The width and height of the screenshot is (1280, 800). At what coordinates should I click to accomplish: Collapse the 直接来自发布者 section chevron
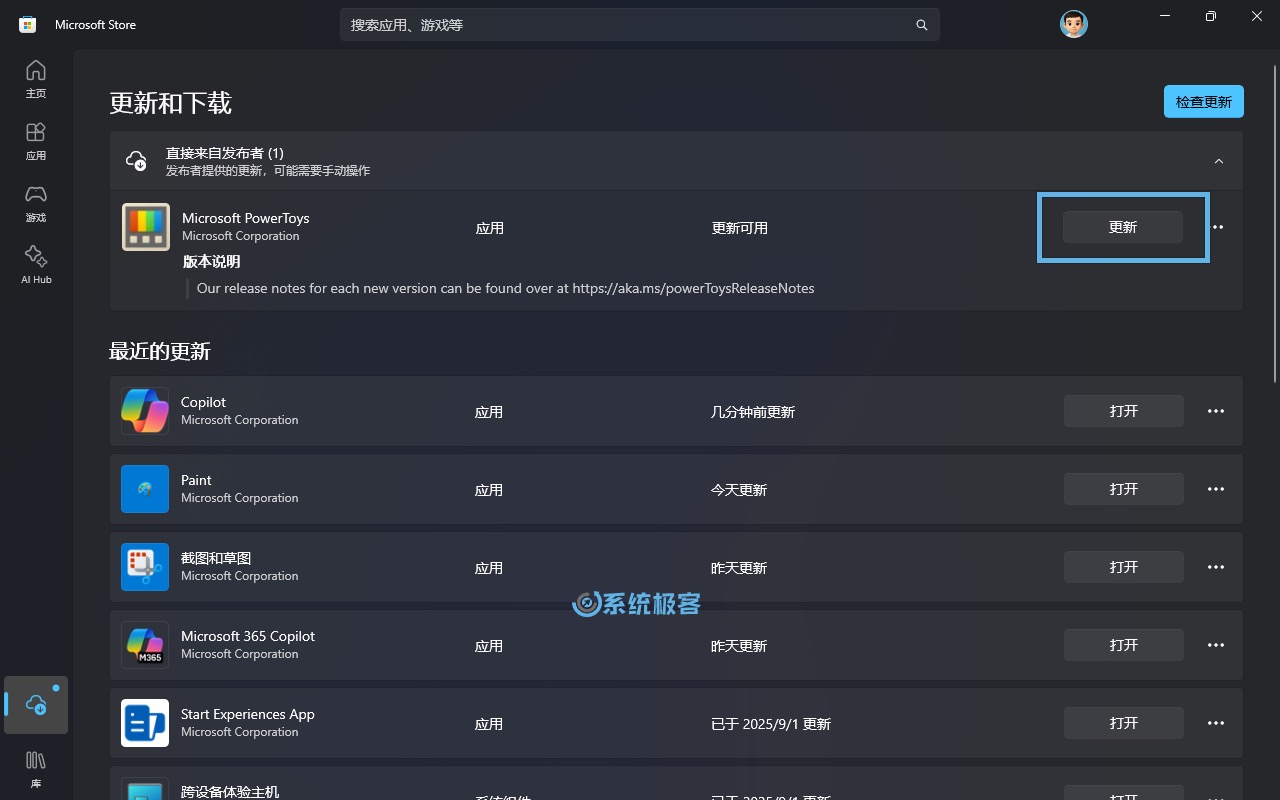[1219, 160]
